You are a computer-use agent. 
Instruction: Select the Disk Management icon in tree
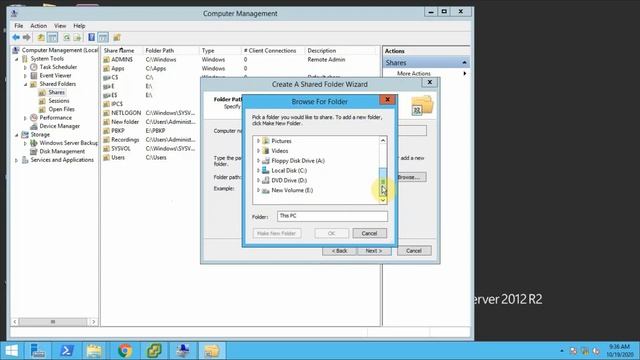[x=34, y=151]
